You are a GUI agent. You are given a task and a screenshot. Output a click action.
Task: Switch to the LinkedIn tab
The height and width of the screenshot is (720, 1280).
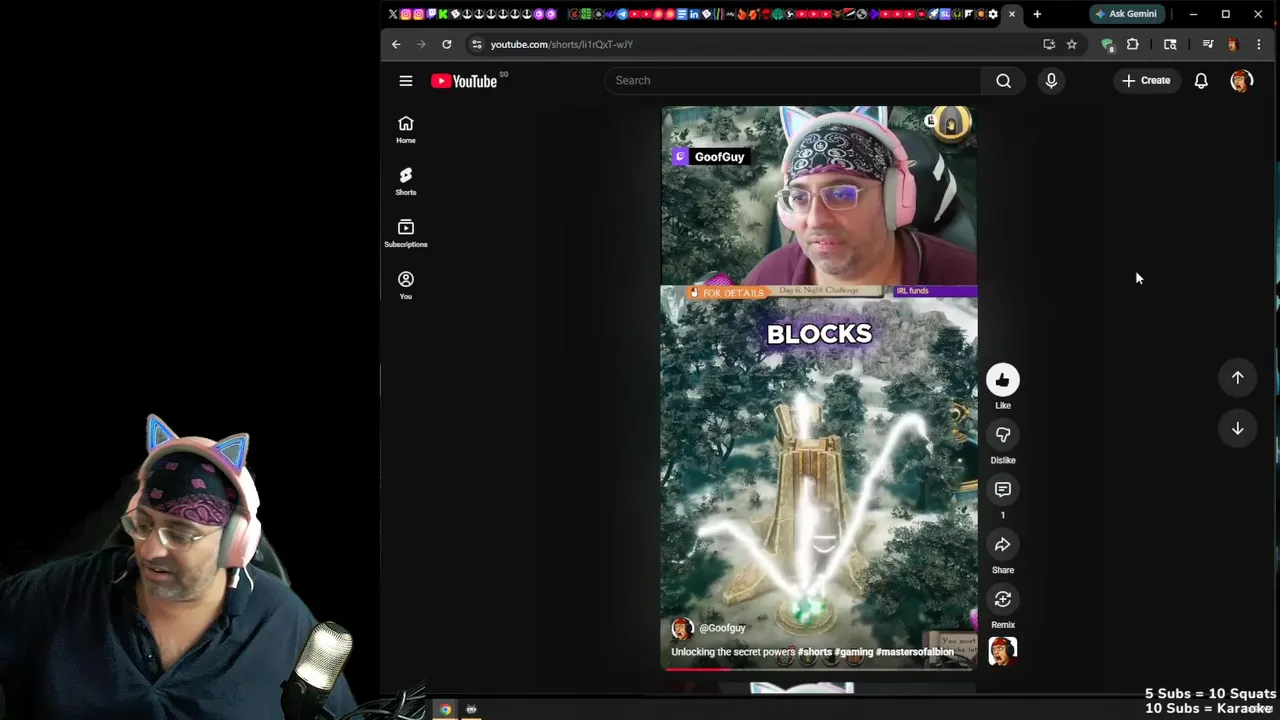pyautogui.click(x=694, y=14)
